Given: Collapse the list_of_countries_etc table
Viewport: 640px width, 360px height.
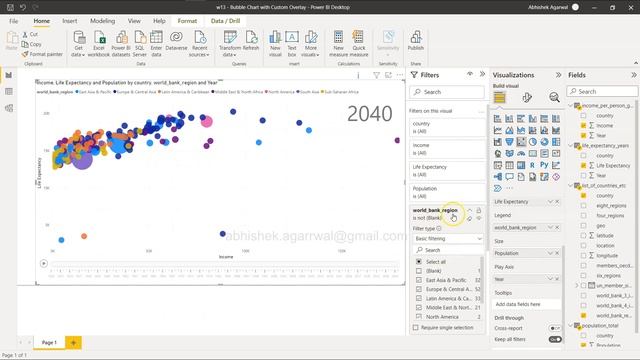Looking at the screenshot, I should [571, 185].
